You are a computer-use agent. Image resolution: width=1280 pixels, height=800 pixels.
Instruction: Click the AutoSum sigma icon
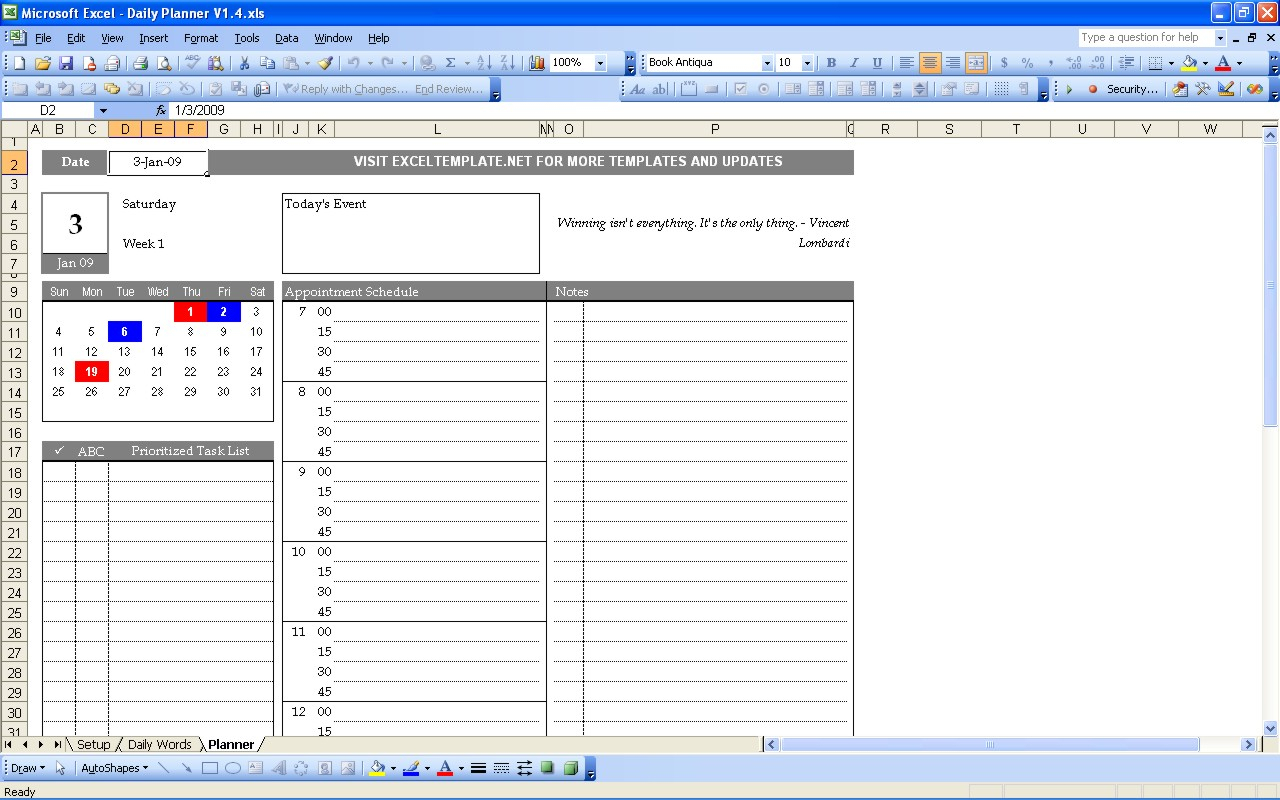pyautogui.click(x=450, y=63)
